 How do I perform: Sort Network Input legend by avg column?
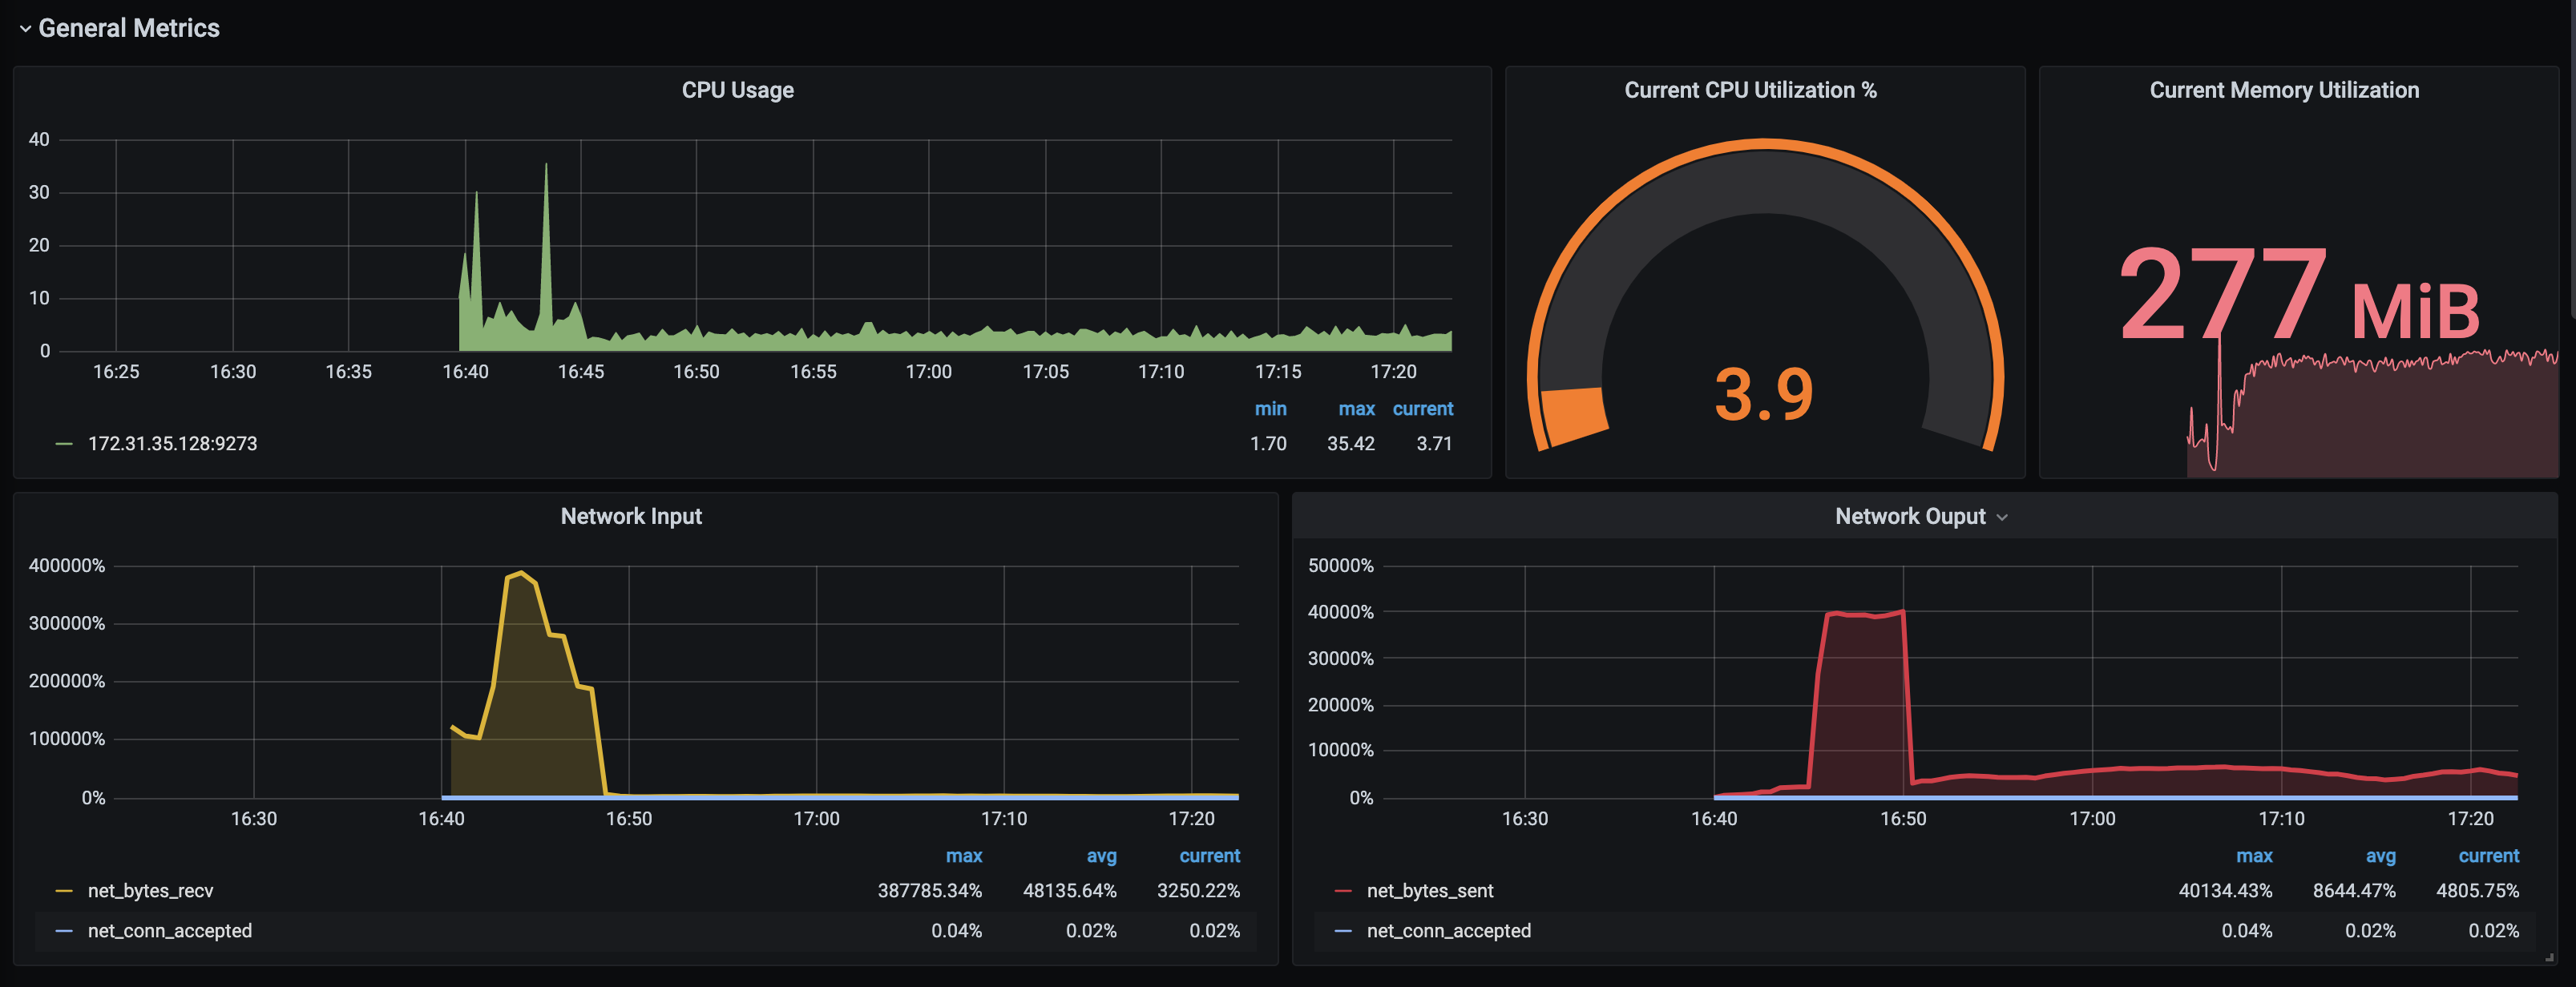pyautogui.click(x=1101, y=856)
